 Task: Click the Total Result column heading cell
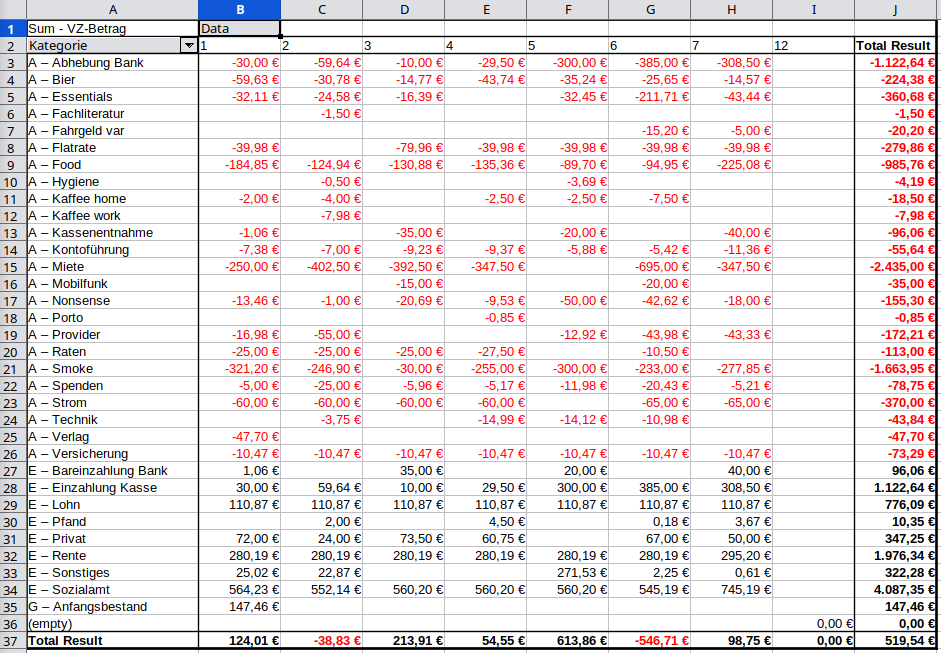pyautogui.click(x=896, y=46)
